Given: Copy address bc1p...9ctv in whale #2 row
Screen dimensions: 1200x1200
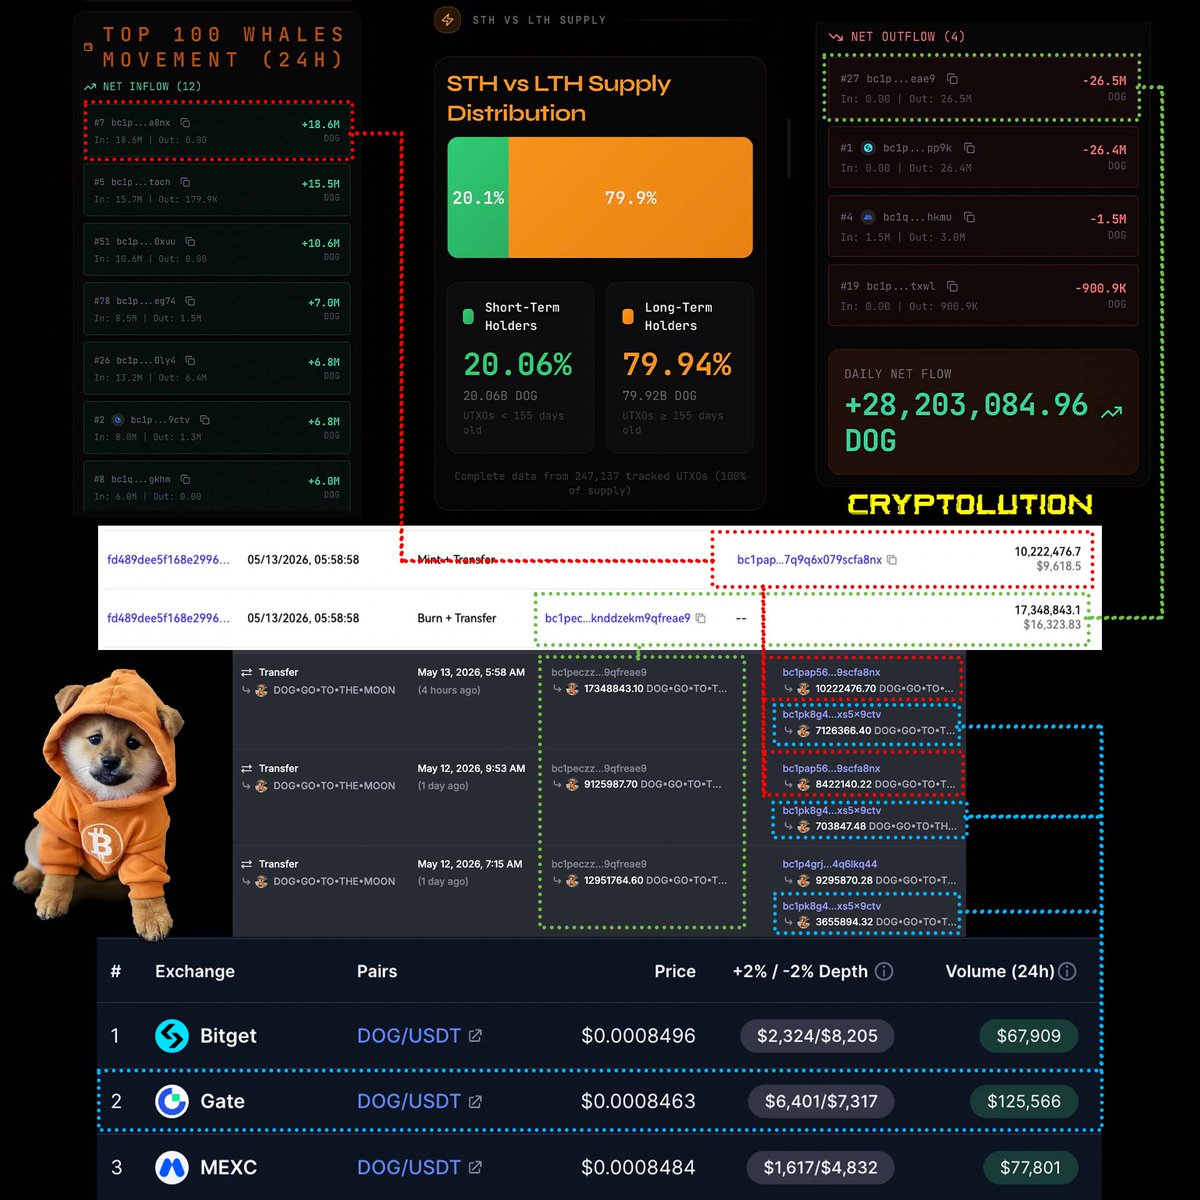Looking at the screenshot, I should [x=205, y=420].
